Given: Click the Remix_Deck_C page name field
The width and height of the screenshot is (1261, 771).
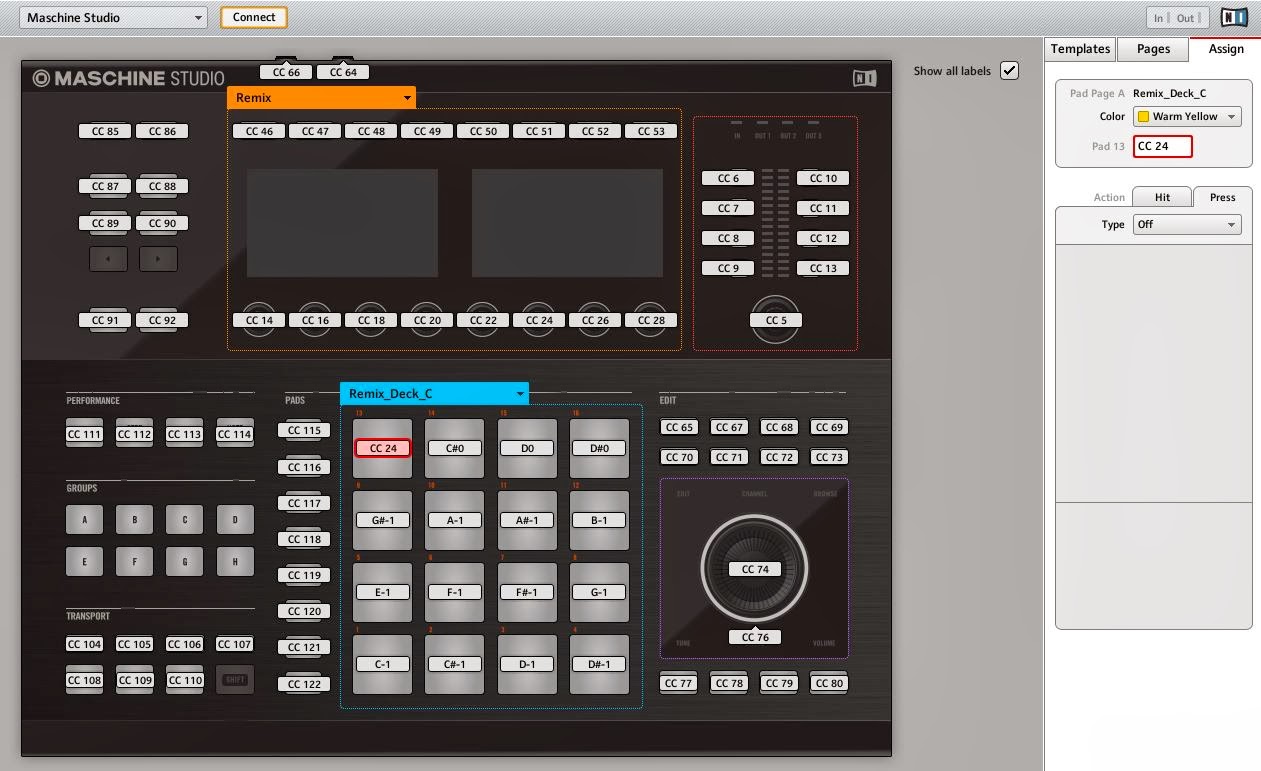Looking at the screenshot, I should 1170,93.
